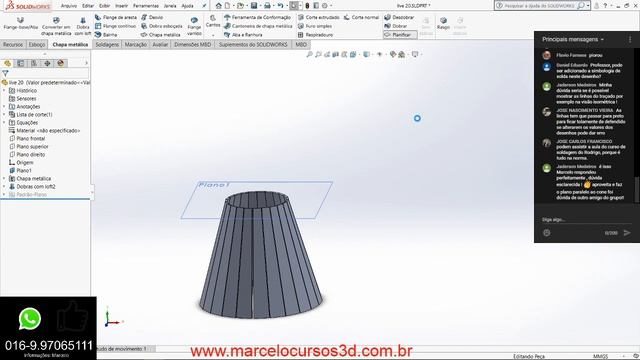Select Plano superior in the tree
The image size is (640, 360).
pos(29,147)
